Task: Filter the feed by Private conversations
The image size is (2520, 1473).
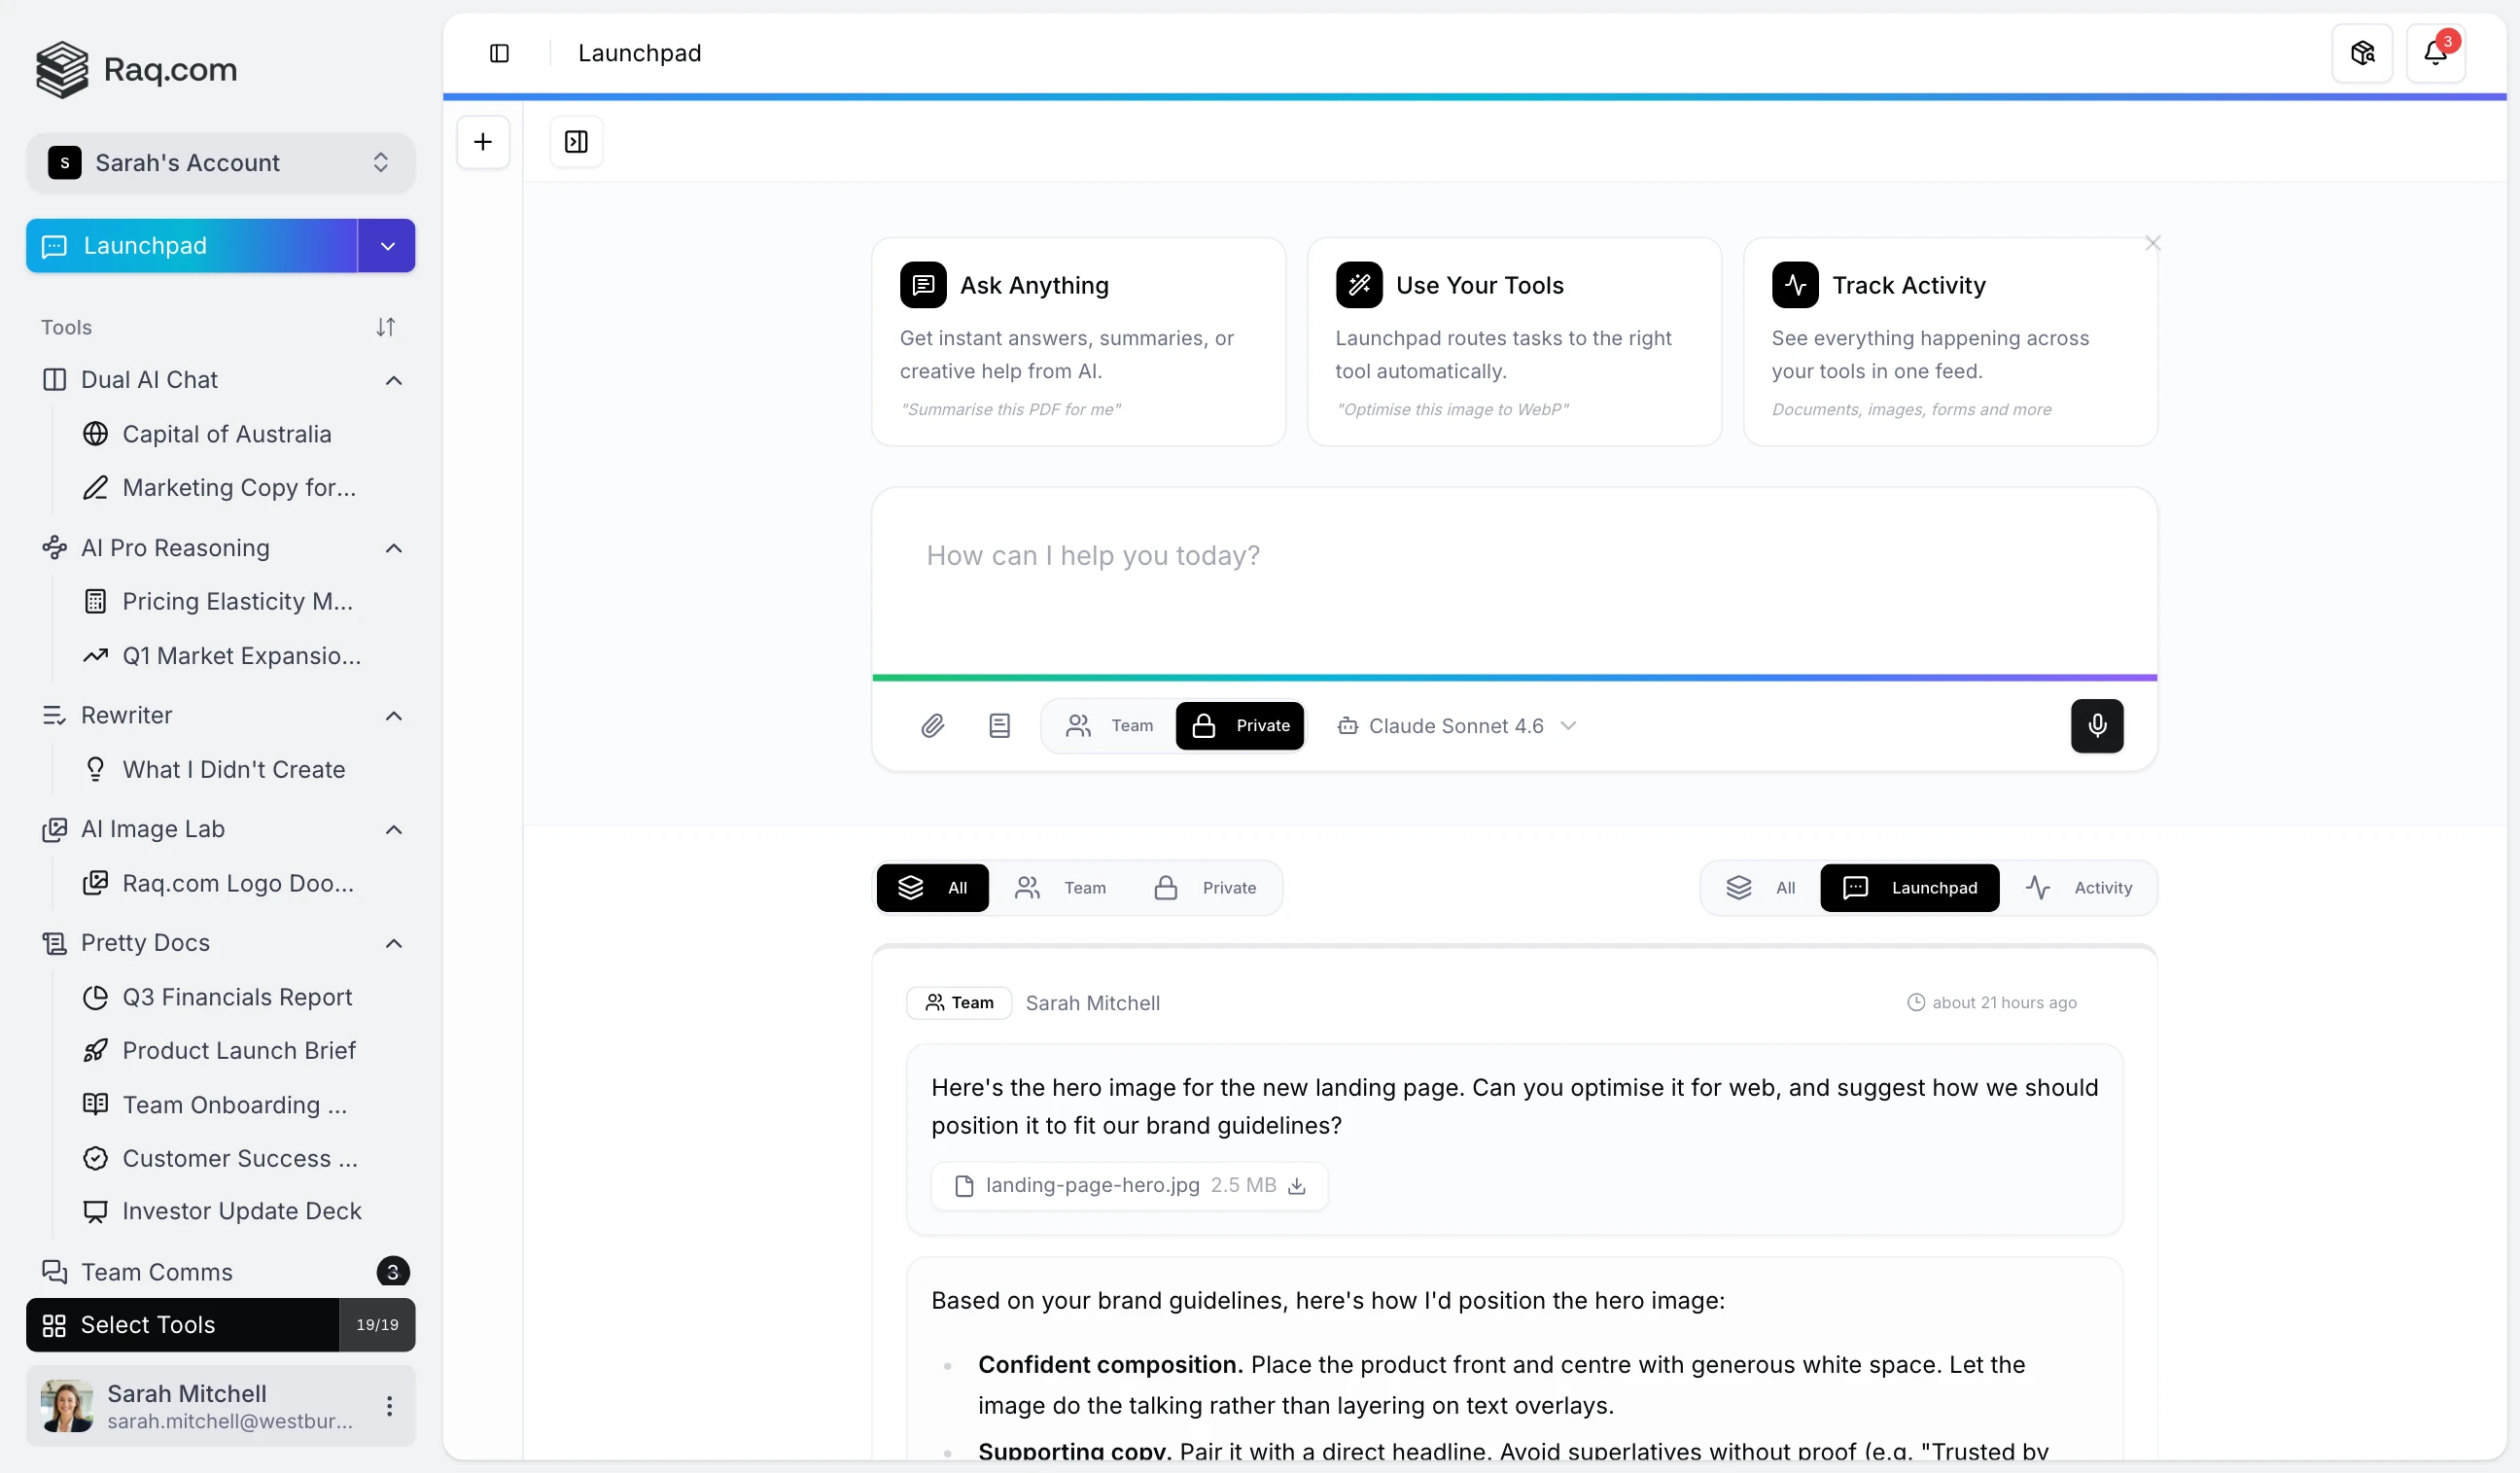Action: (x=1206, y=887)
